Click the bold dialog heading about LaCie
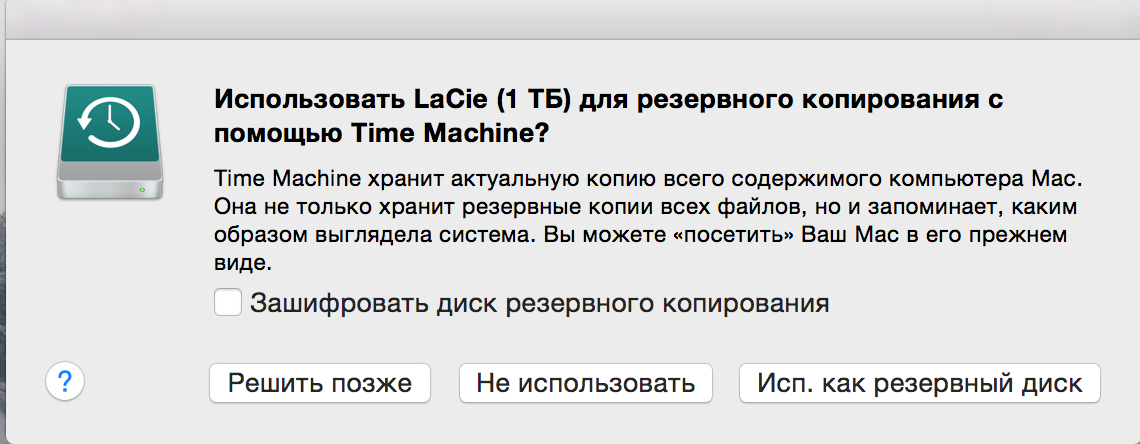Viewport: 1140px width, 444px height. (608, 116)
